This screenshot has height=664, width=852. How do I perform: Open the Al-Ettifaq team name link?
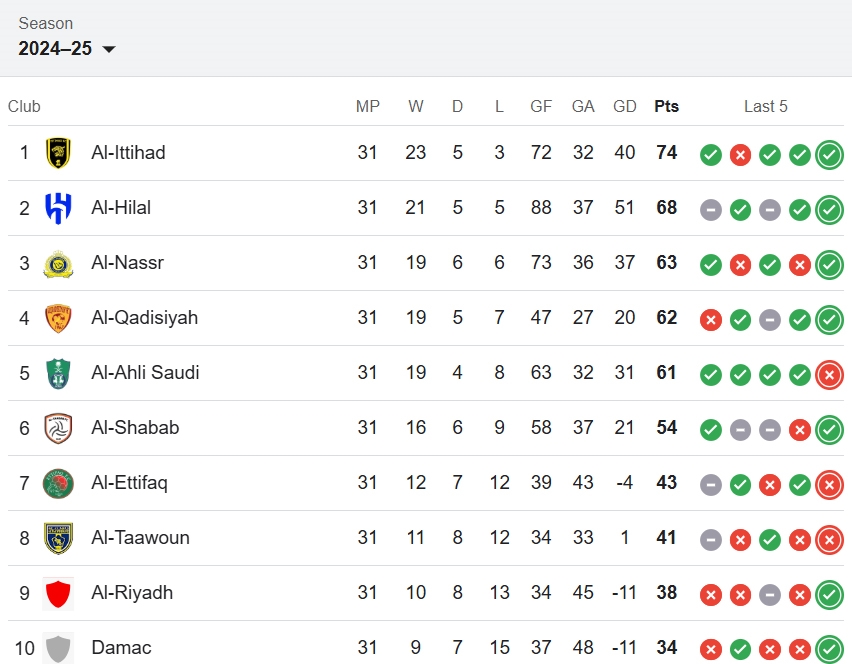(x=129, y=483)
